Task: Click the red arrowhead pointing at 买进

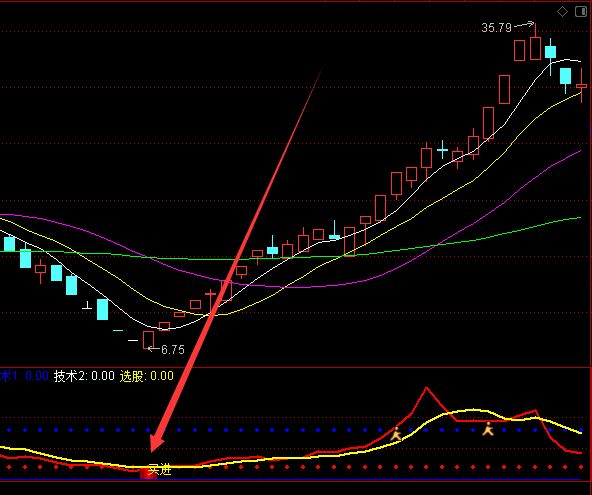Action: pos(157,440)
